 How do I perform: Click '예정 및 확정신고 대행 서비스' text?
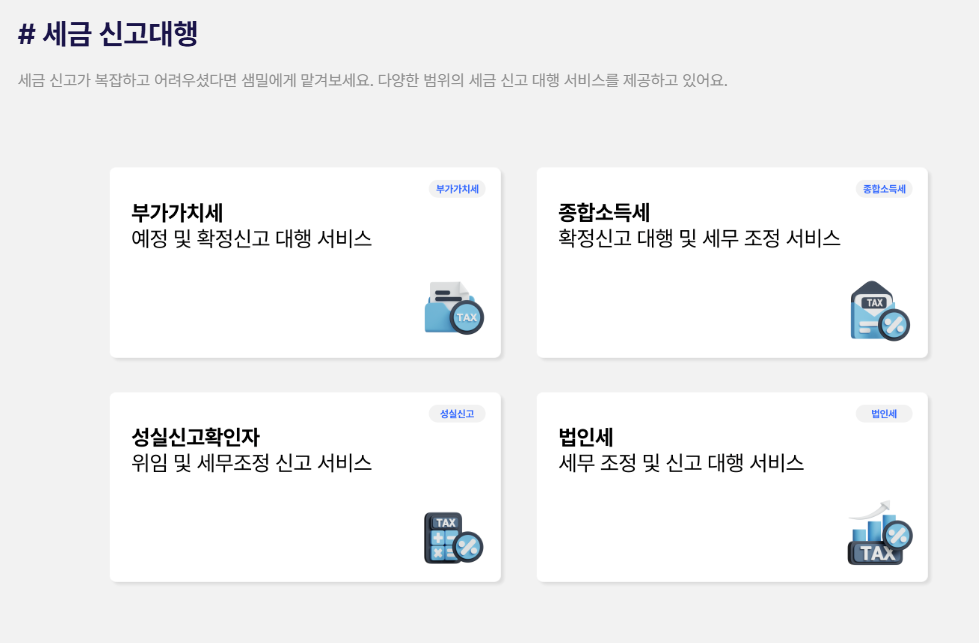tap(252, 238)
